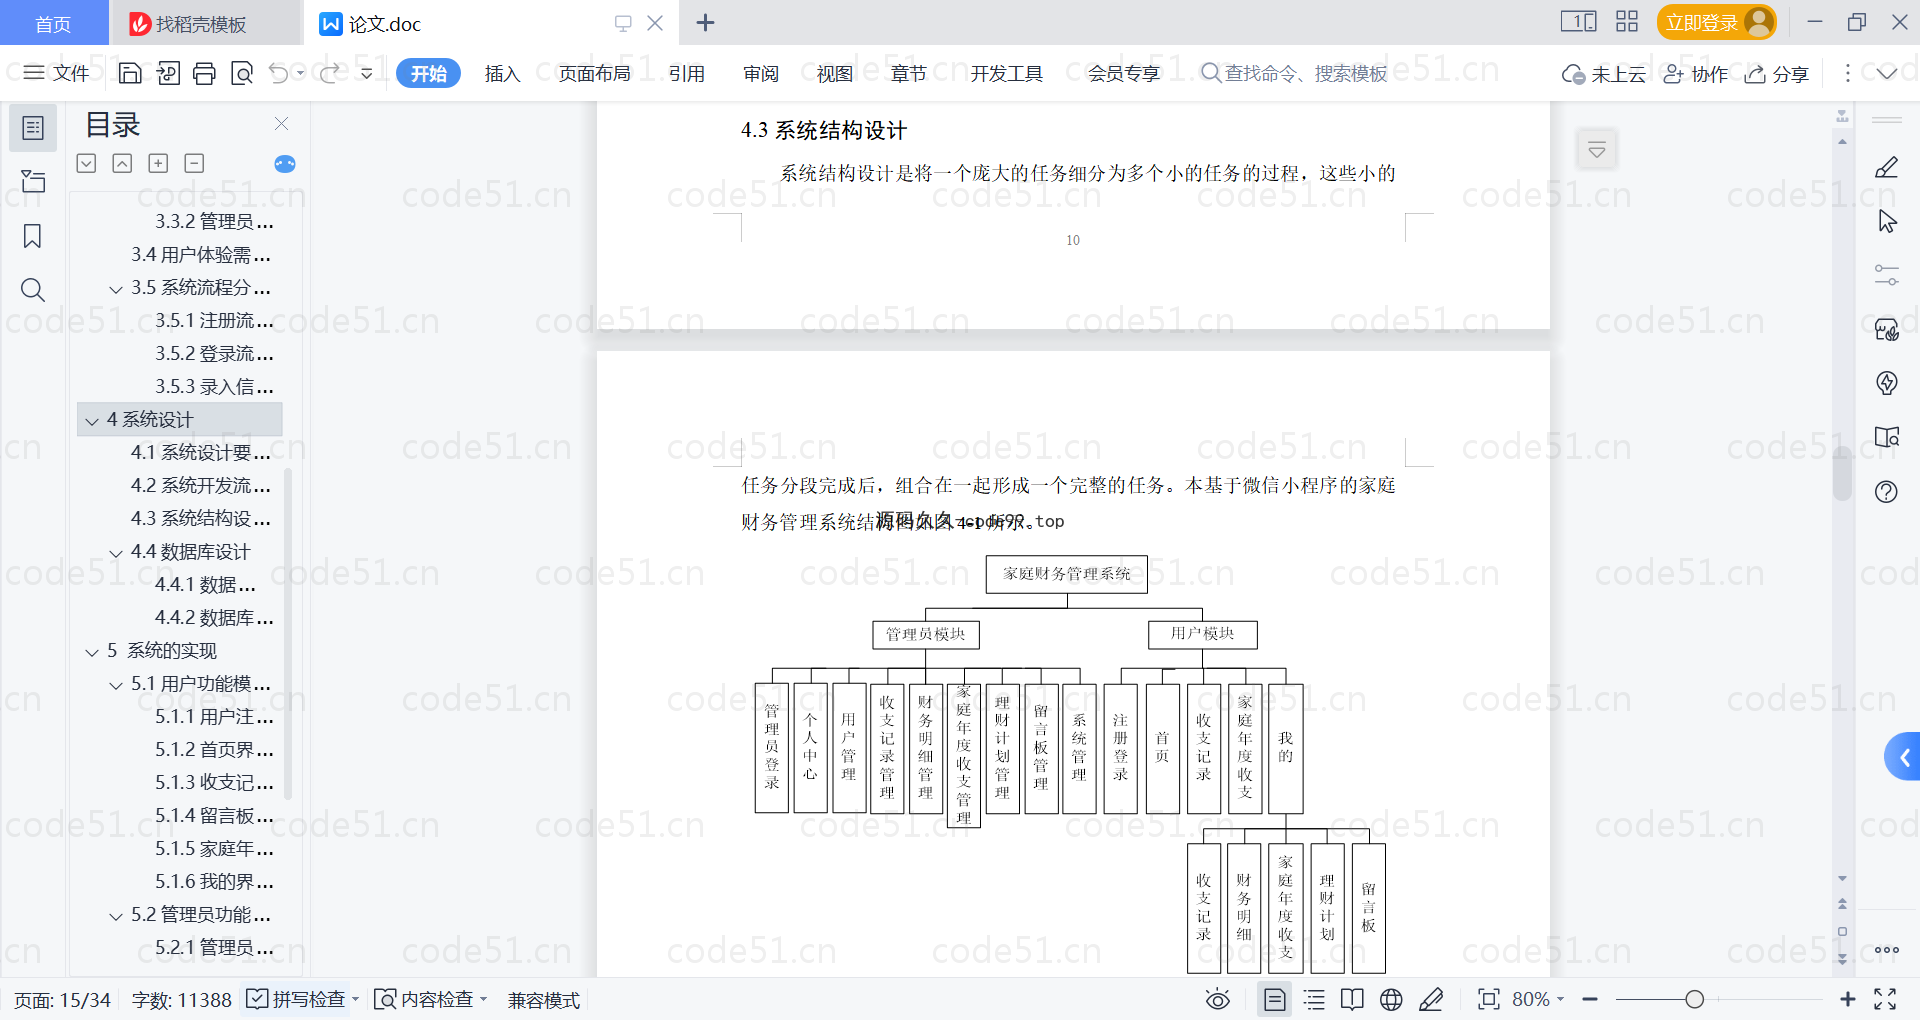Select the 视图 ribbon tab
The image size is (1920, 1020).
click(835, 73)
